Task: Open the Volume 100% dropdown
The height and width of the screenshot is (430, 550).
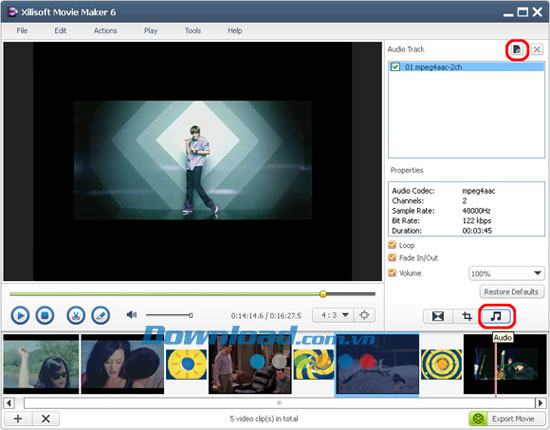Action: coord(507,273)
